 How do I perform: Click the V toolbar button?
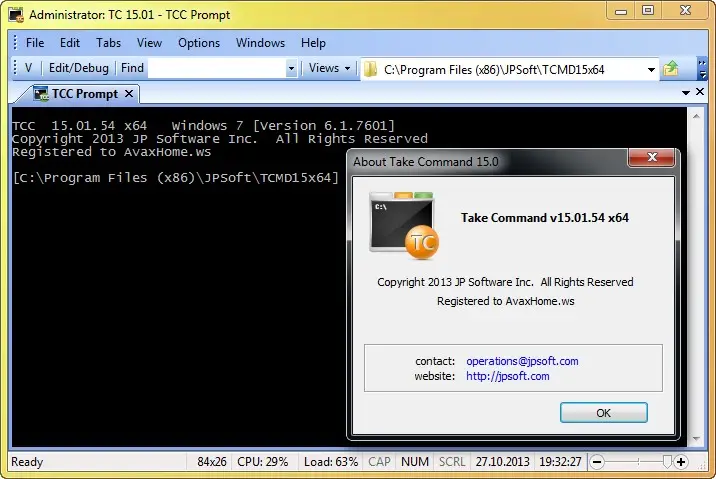click(28, 68)
